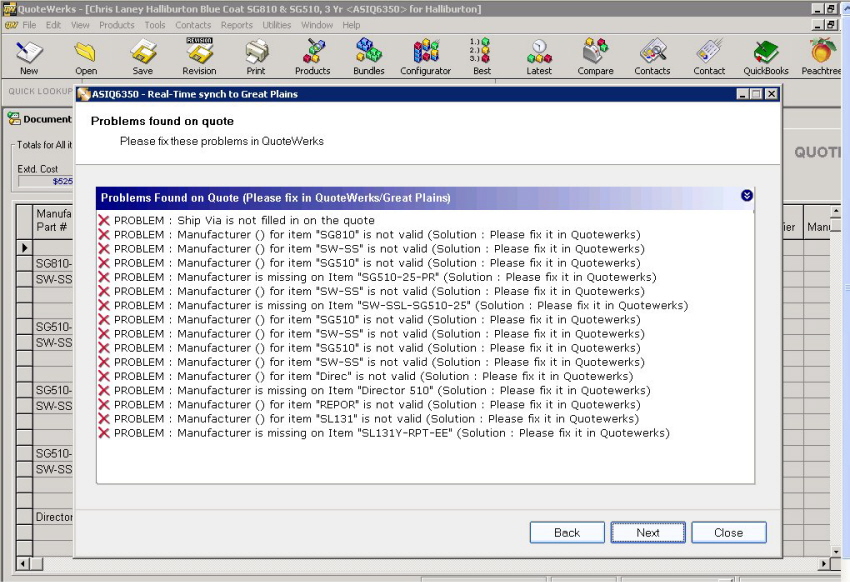850x582 pixels.
Task: Open the Products lookup icon
Action: 313,57
